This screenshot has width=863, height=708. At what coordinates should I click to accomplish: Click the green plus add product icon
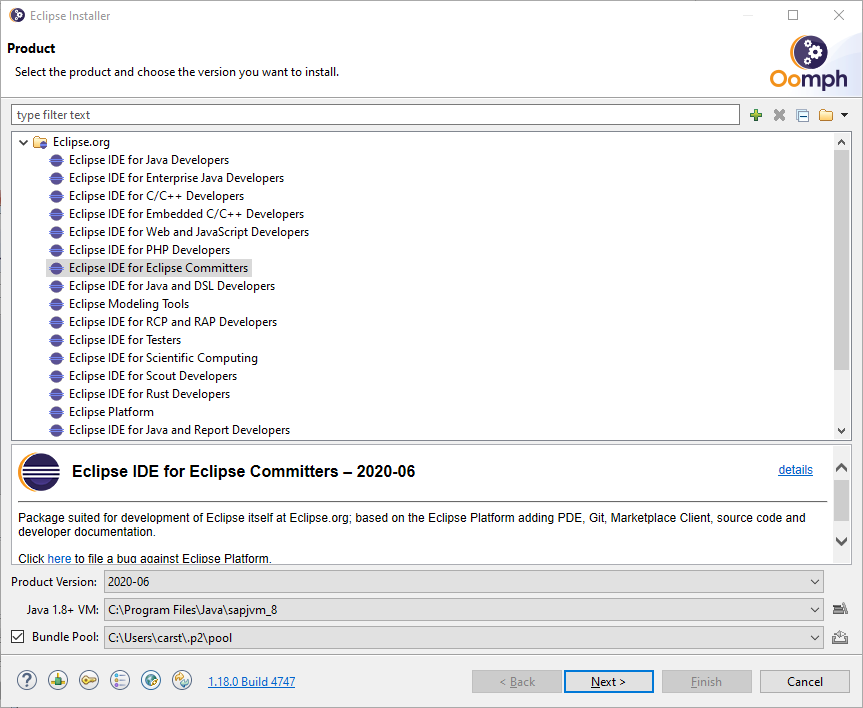pyautogui.click(x=756, y=115)
